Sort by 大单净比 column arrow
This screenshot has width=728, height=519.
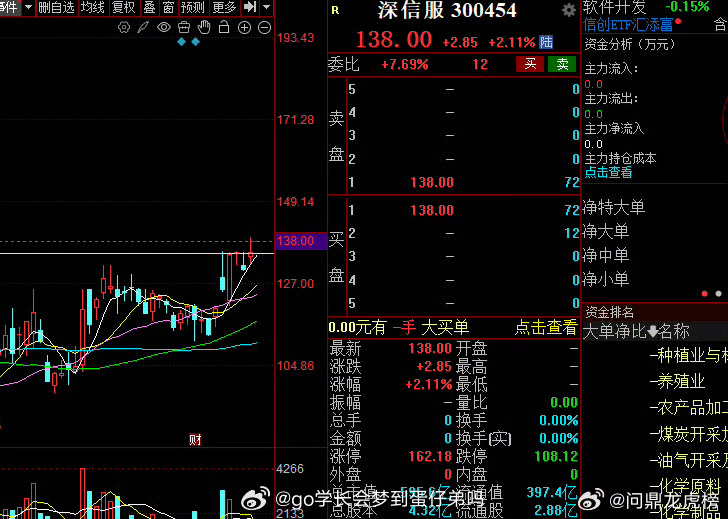click(652, 331)
